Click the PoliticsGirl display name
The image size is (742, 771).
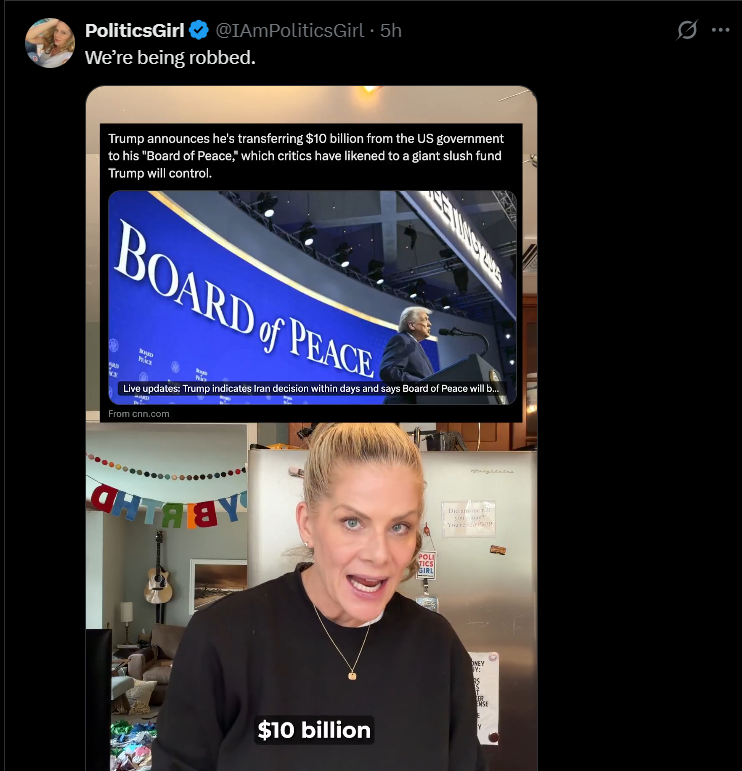click(135, 30)
